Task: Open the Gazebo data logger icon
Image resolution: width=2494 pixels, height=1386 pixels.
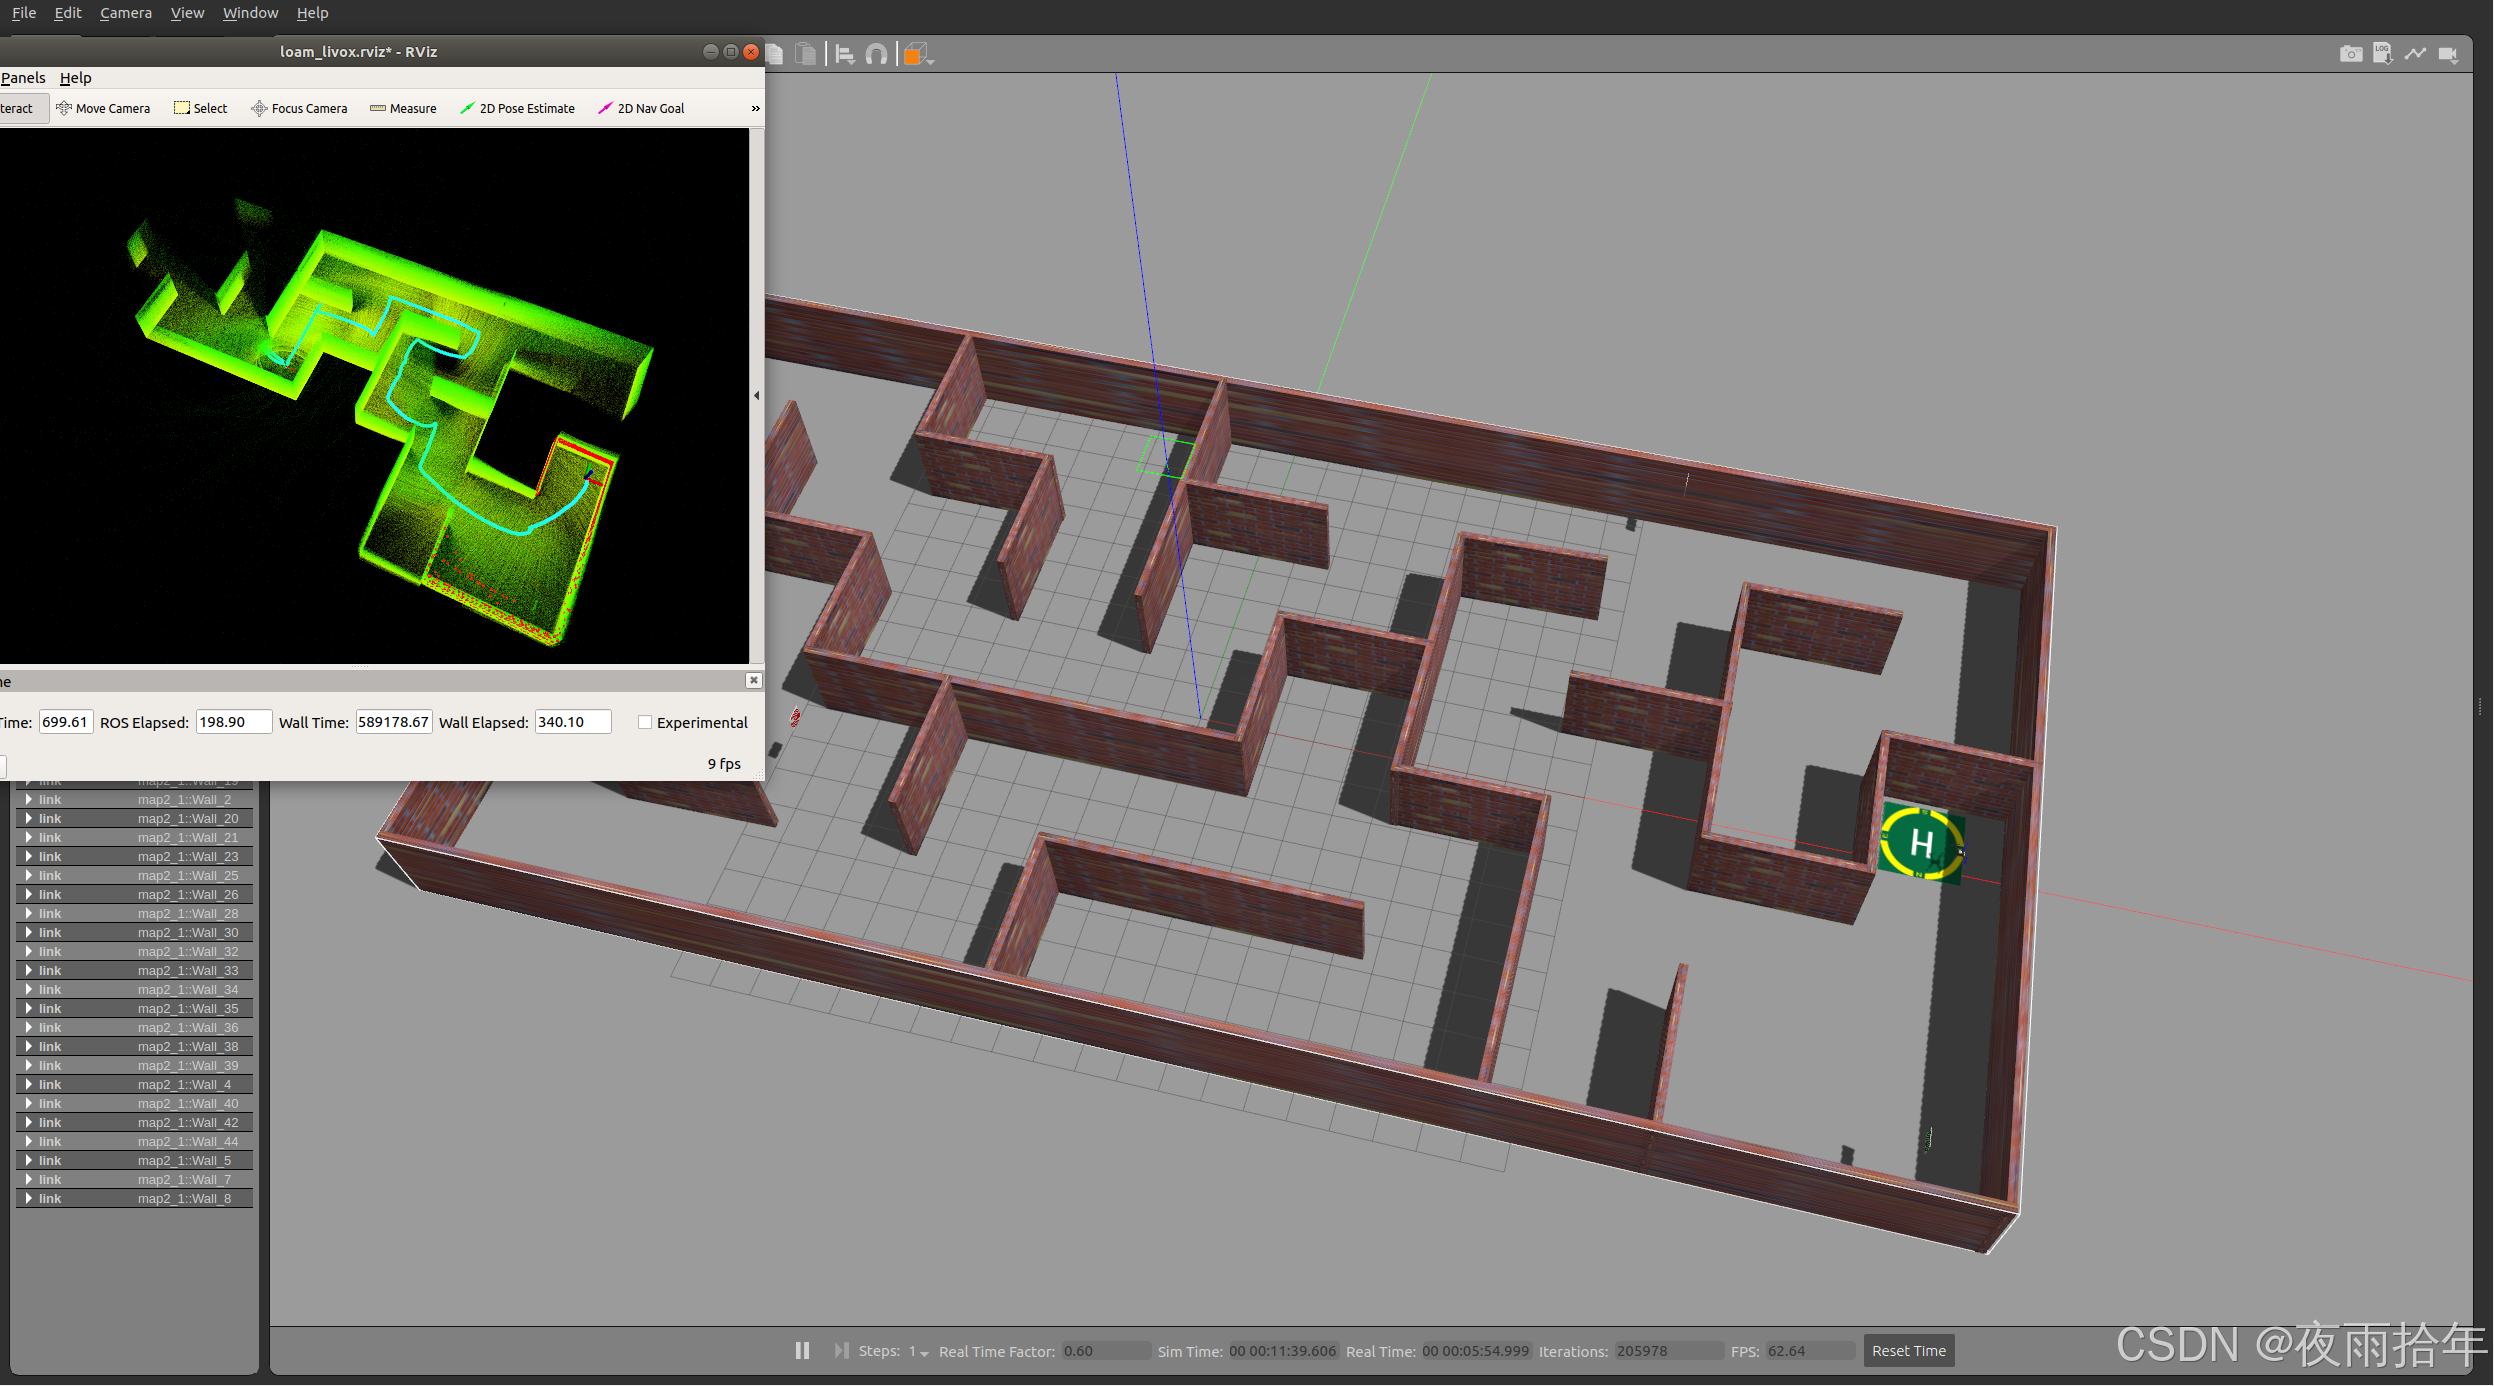Action: pyautogui.click(x=2382, y=54)
